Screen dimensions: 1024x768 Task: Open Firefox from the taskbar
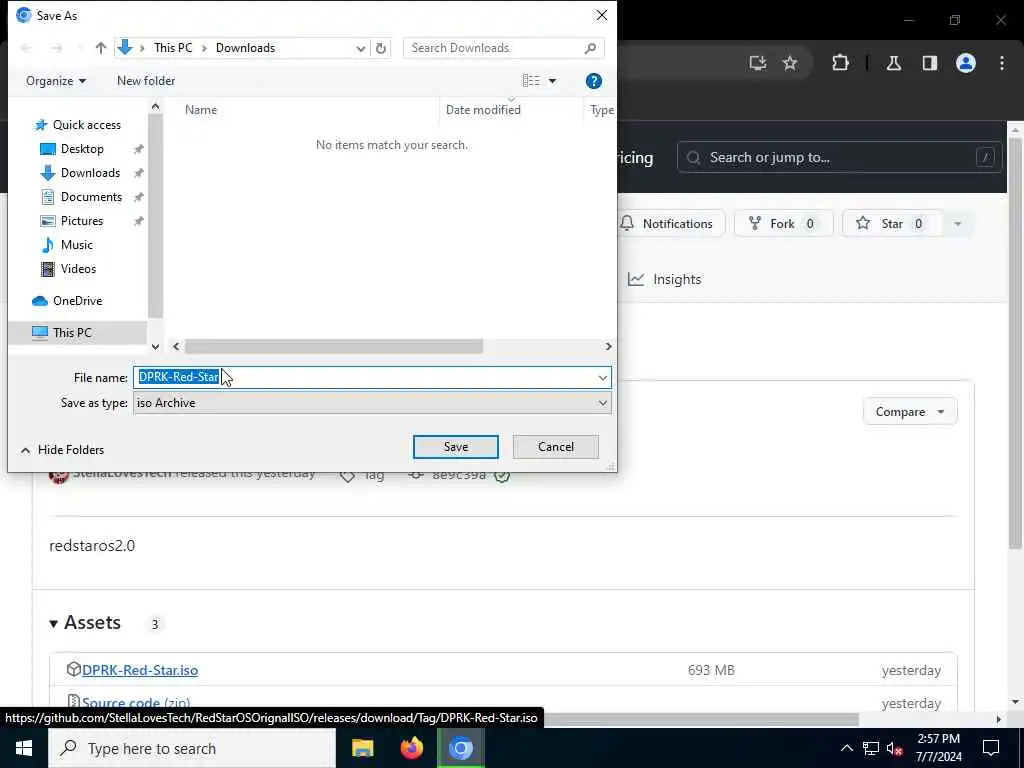(411, 748)
